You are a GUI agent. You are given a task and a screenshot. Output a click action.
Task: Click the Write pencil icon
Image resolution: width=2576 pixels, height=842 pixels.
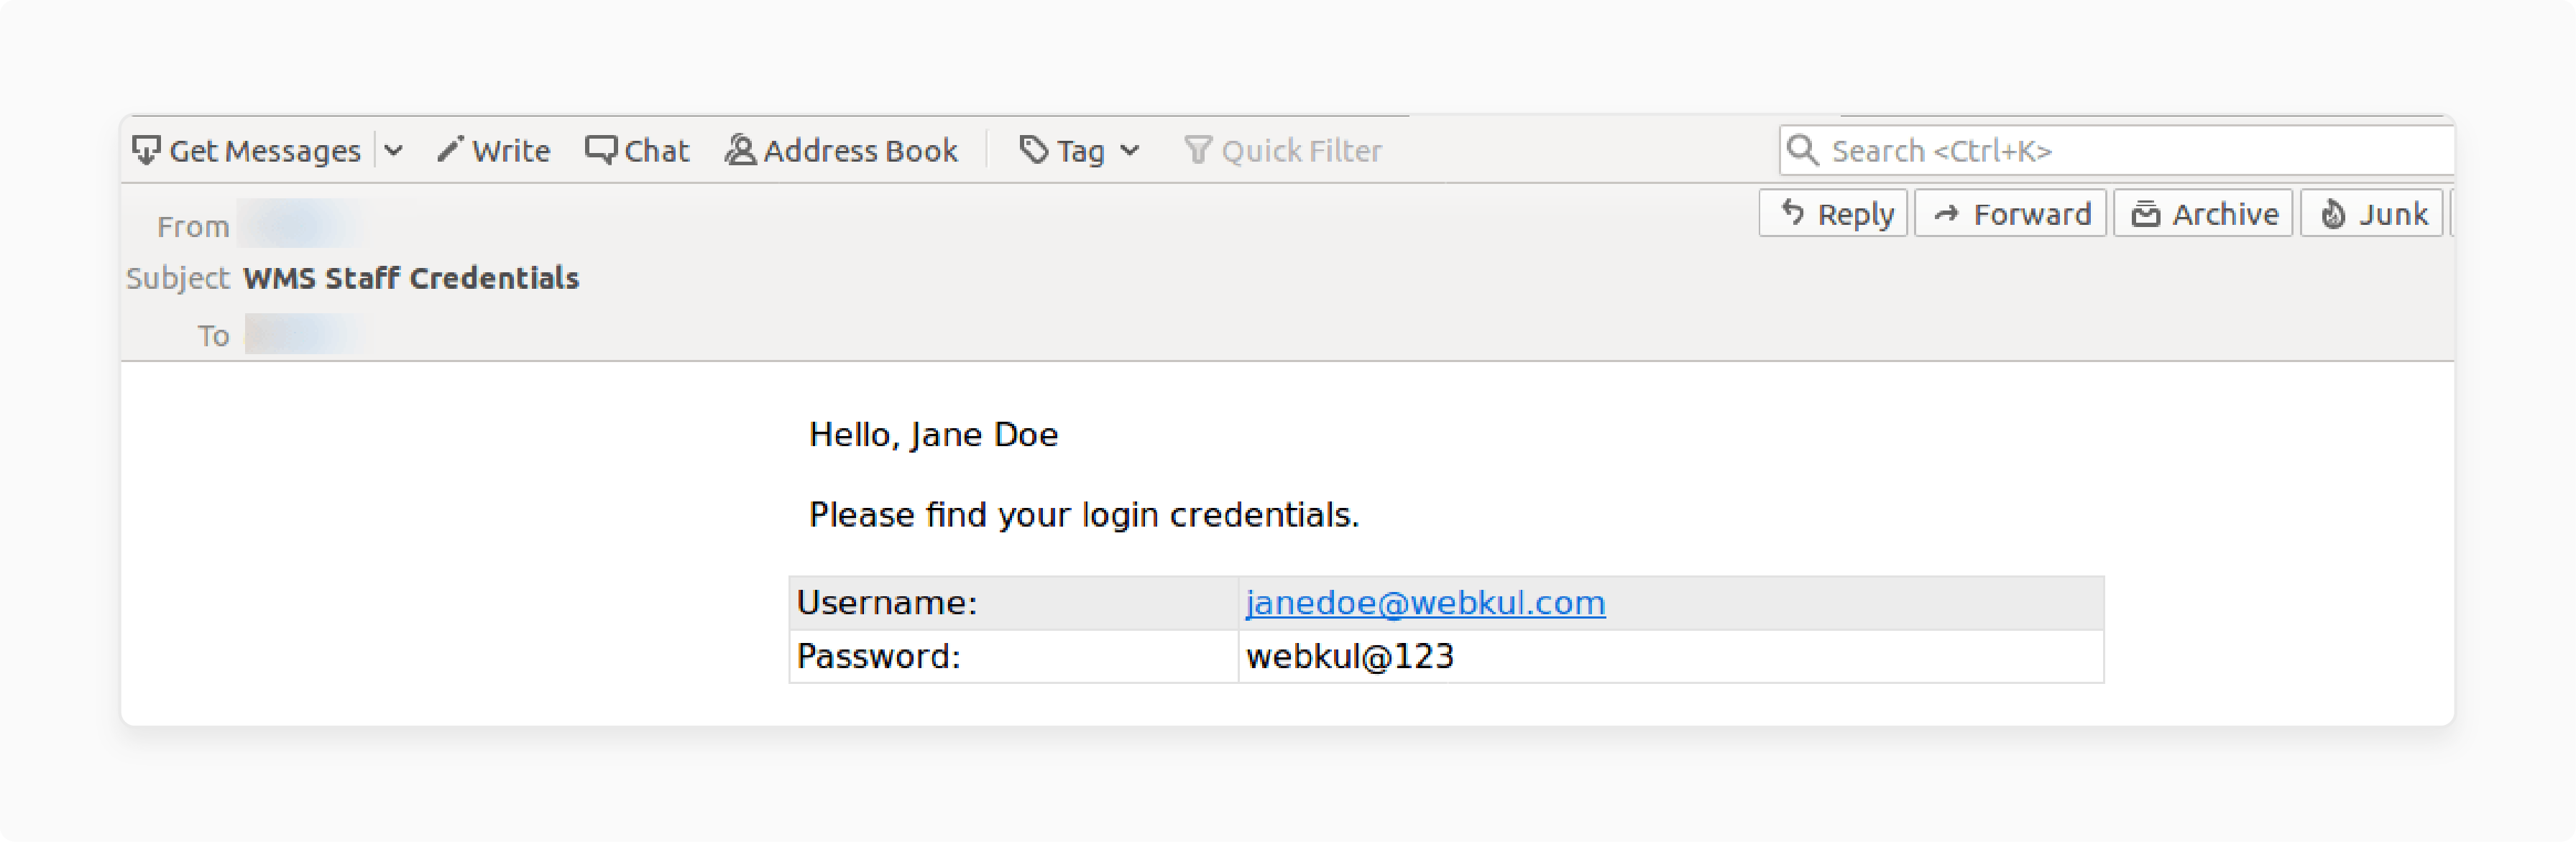point(449,150)
